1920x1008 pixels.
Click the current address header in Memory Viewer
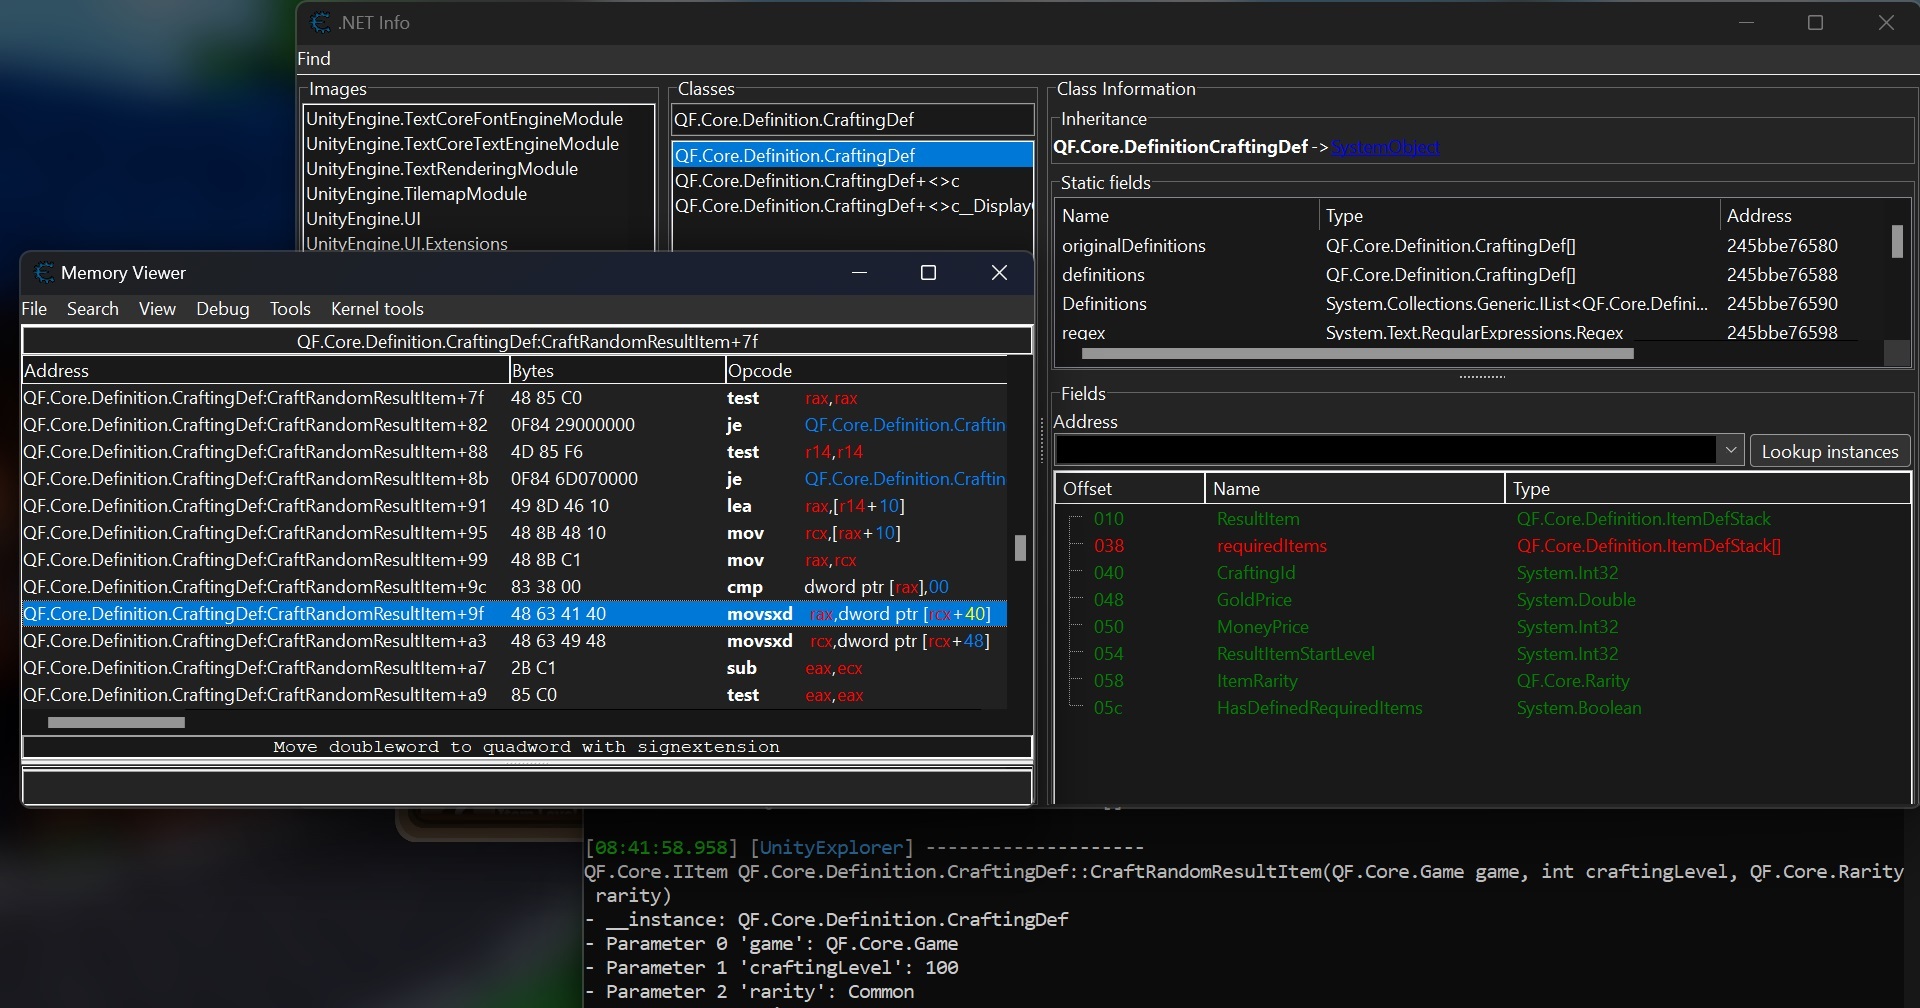(527, 341)
